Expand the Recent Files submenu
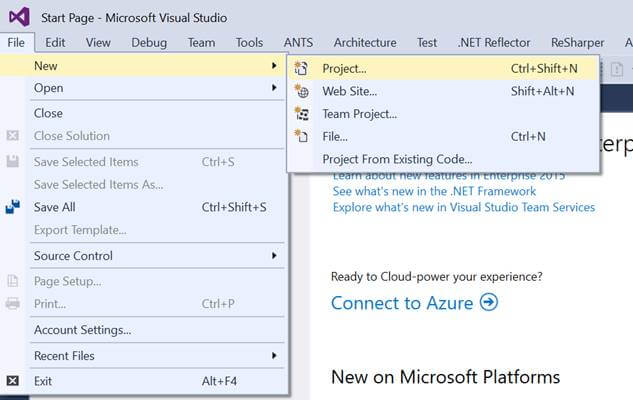 click(274, 355)
